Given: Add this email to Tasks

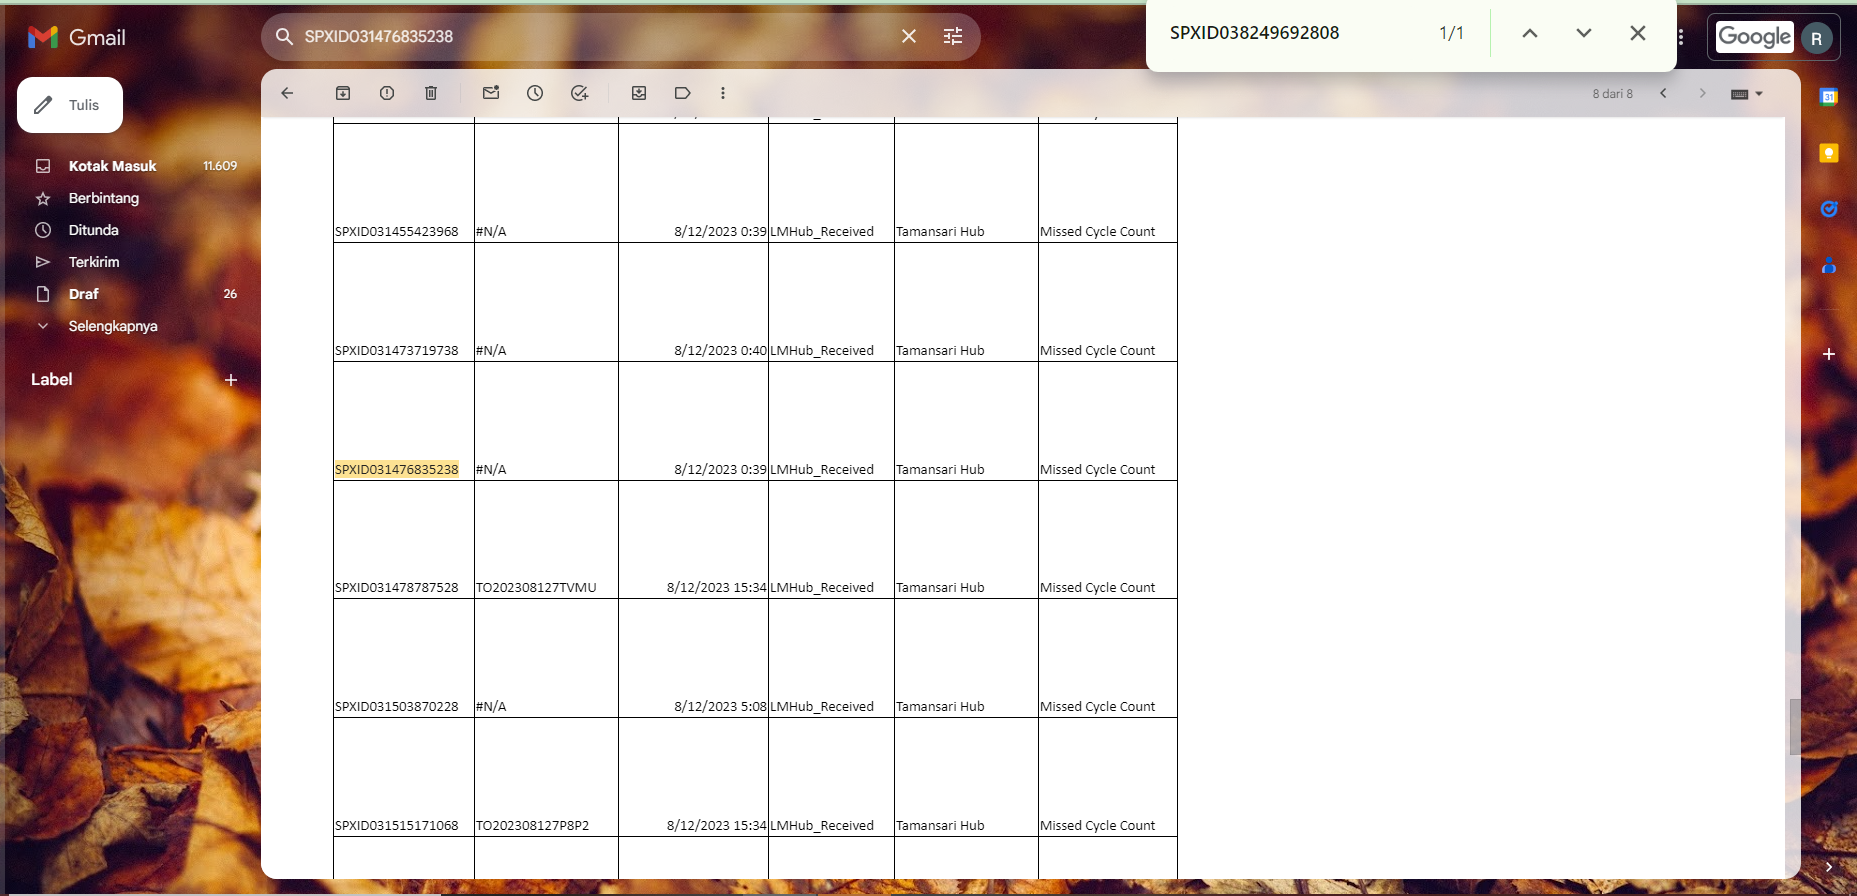Looking at the screenshot, I should tap(579, 93).
